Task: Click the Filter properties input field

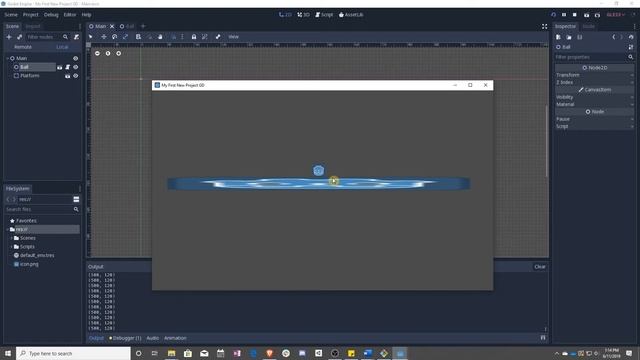Action: click(x=591, y=57)
